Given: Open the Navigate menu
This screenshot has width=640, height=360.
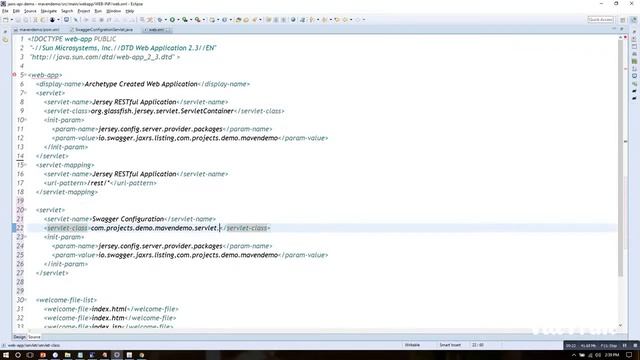Looking at the screenshot, I should (49, 11).
